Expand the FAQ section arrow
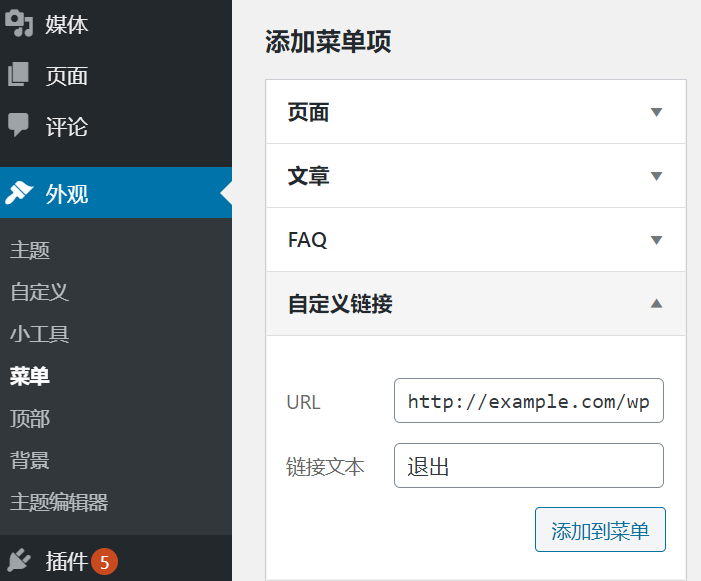Screen dimensions: 701x581 click(656, 240)
